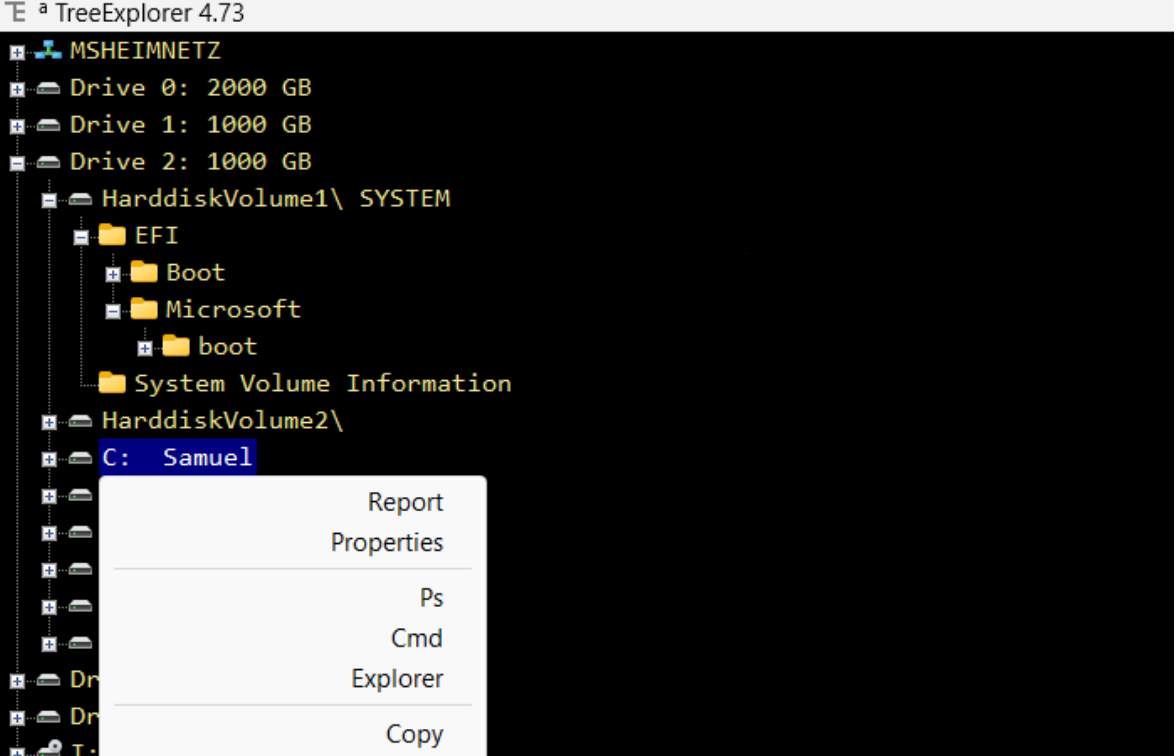Viewport: 1176px width, 756px height.
Task: Choose Report from the context menu
Action: click(x=405, y=501)
